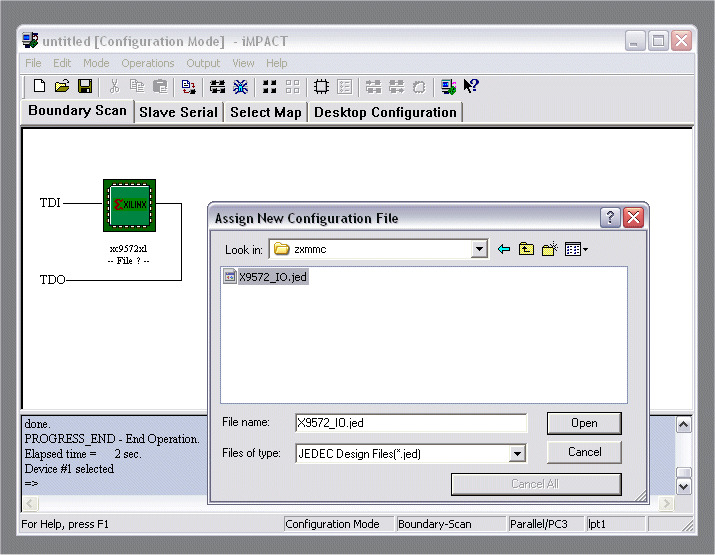Click the lpt1 status bar entry
715x555 pixels.
[x=616, y=524]
